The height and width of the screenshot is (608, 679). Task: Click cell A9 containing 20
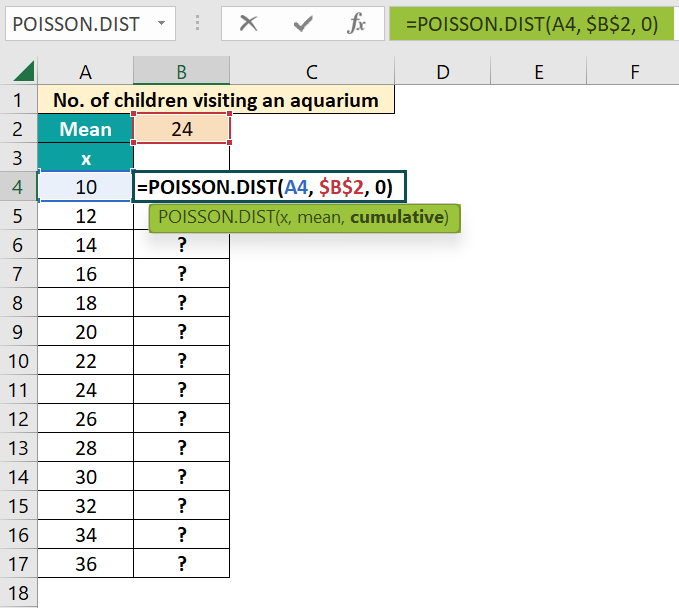pyautogui.click(x=85, y=332)
